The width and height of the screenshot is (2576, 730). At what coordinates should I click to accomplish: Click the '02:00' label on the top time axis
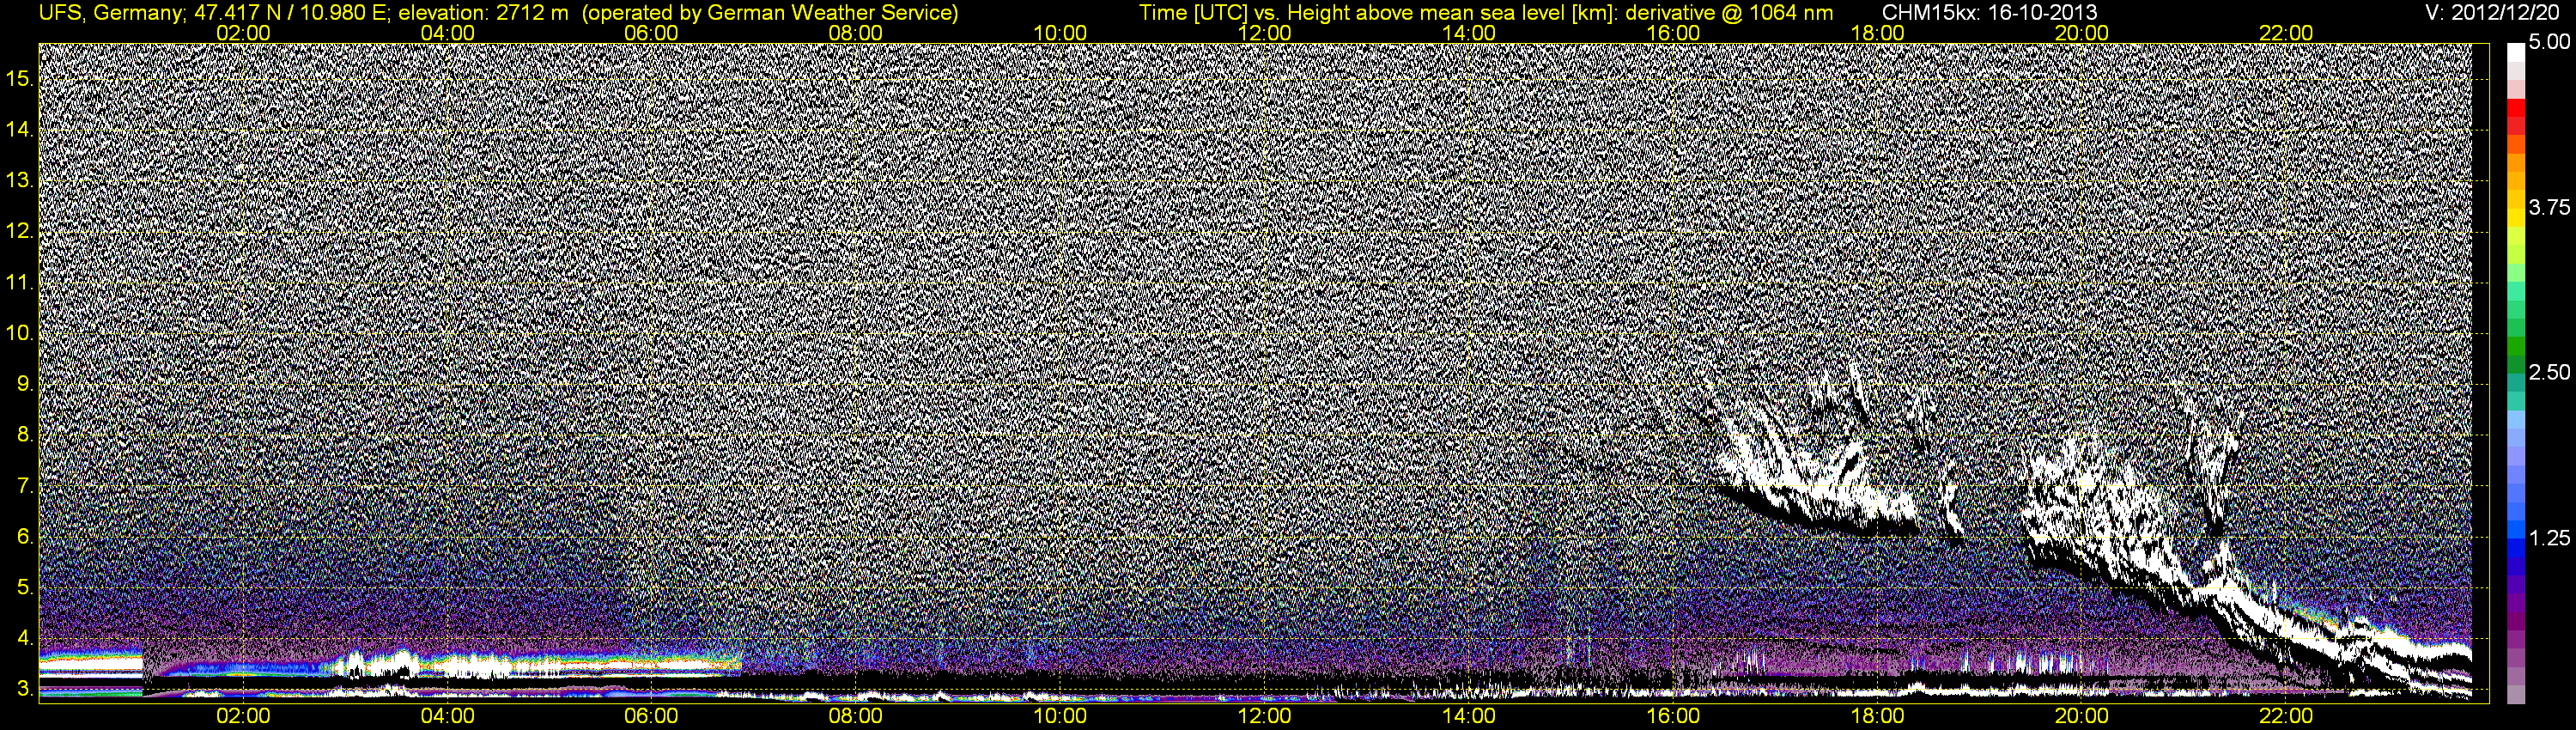[243, 33]
